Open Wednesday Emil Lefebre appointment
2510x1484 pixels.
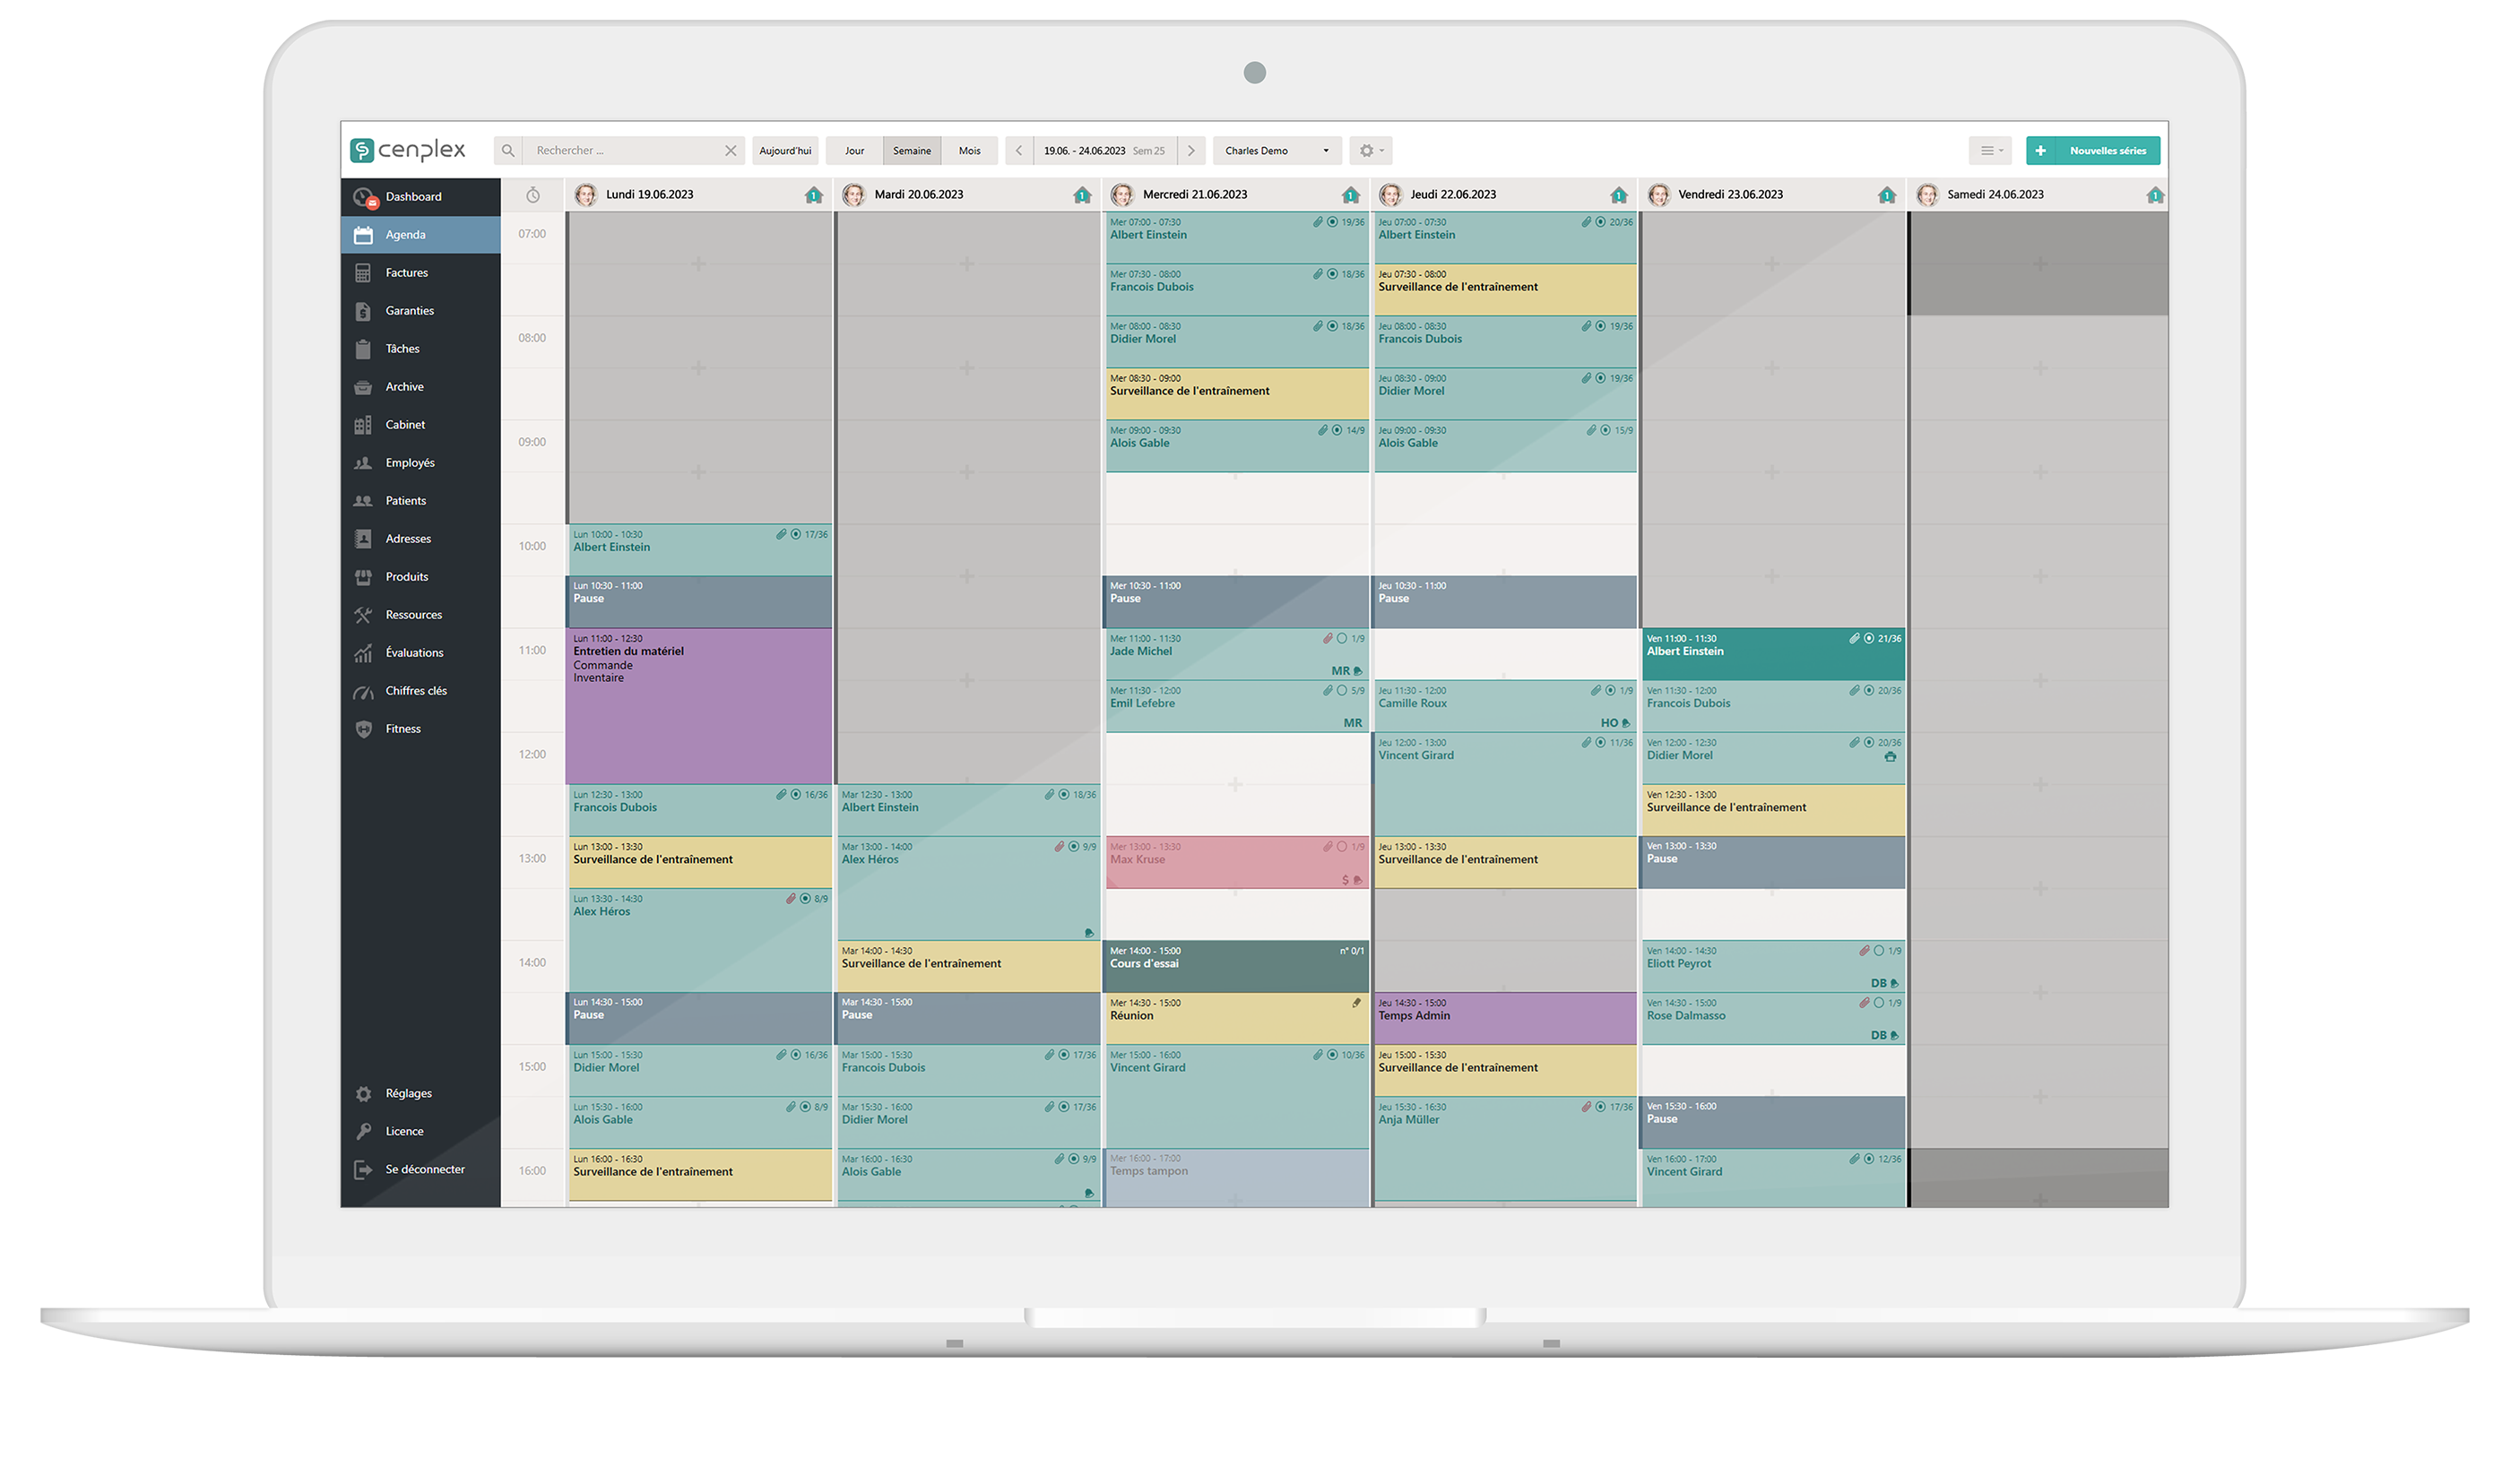coord(1237,707)
